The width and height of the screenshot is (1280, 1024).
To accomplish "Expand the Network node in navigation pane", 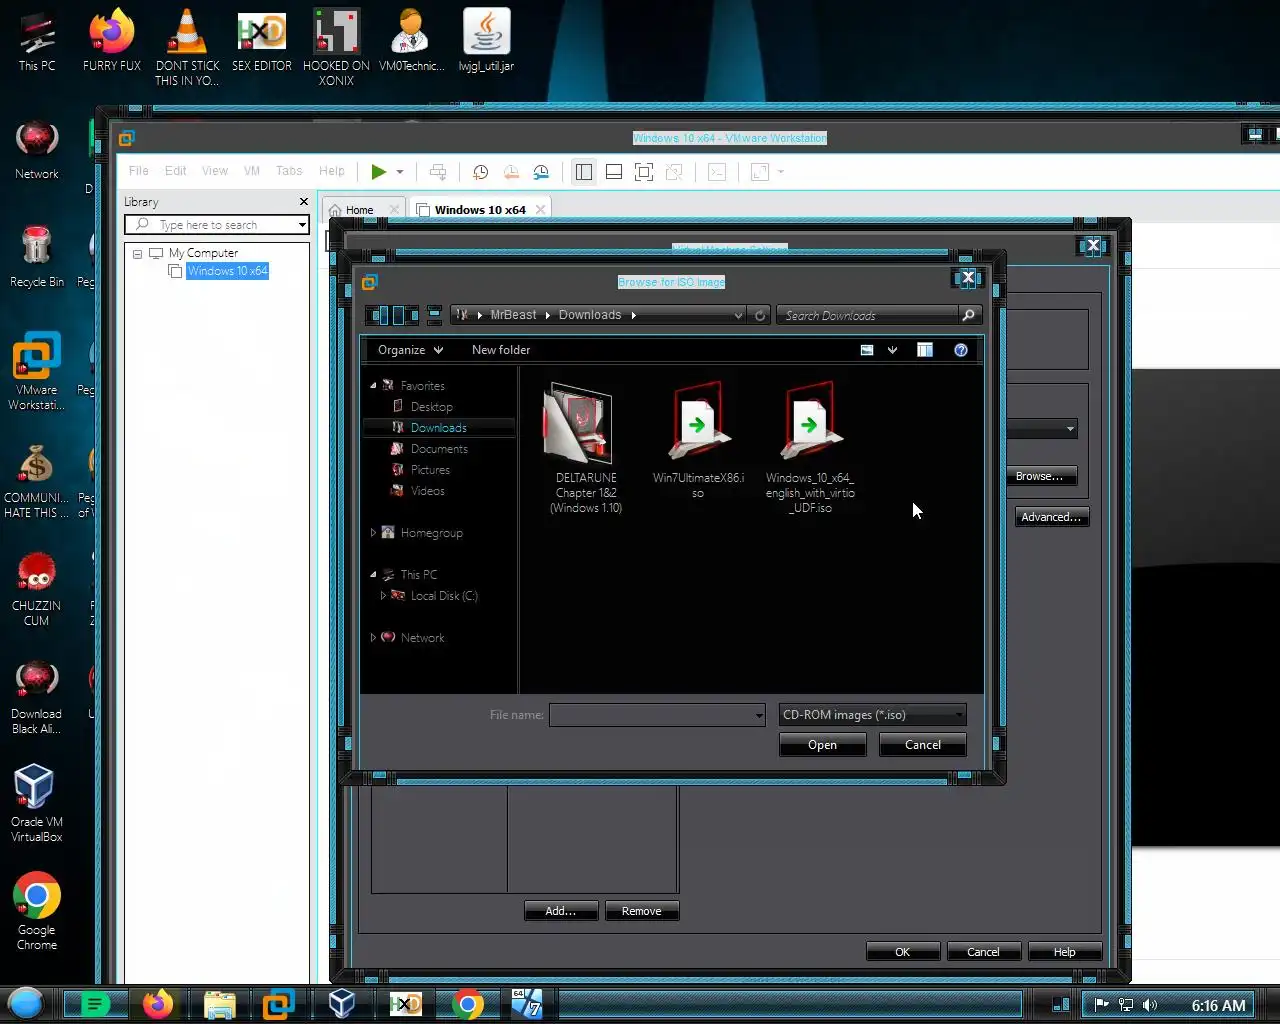I will (x=373, y=638).
